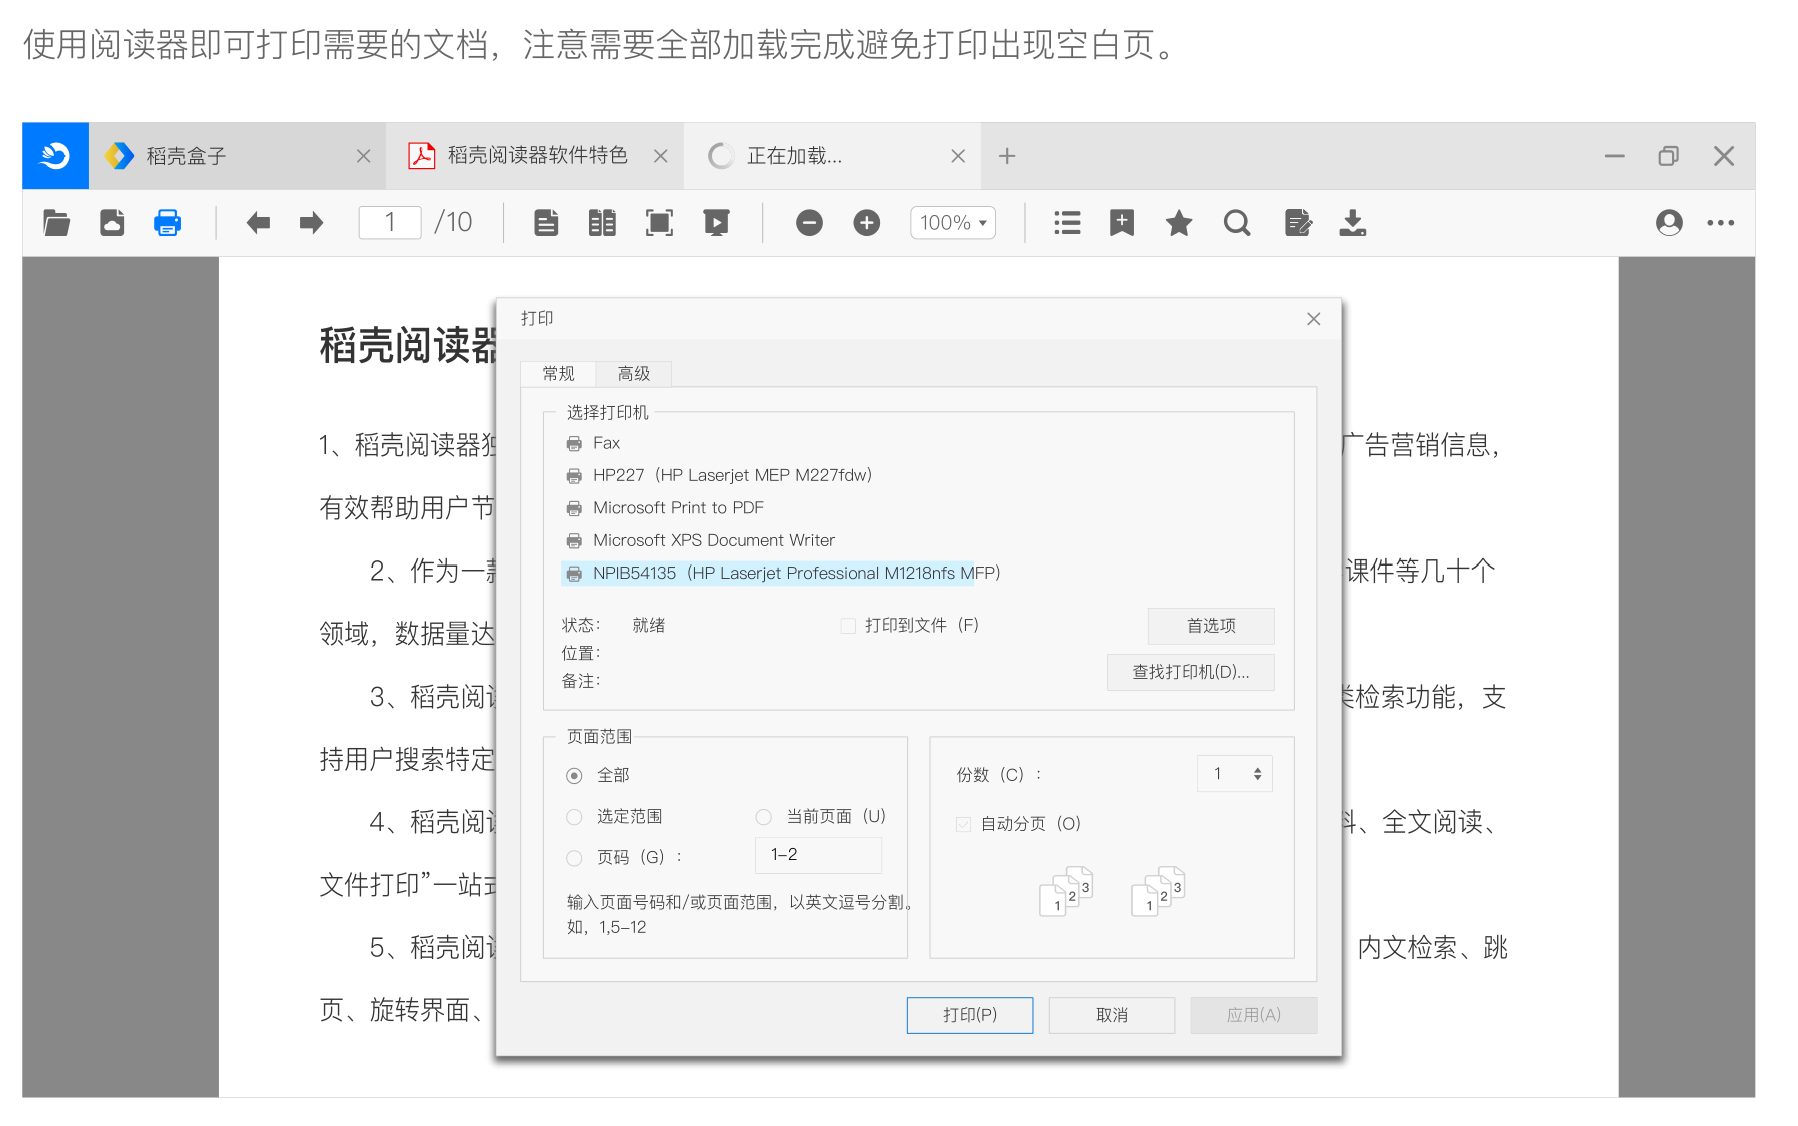The height and width of the screenshot is (1126, 1798).
Task: Close the 稻壳阅读器软件特色 tab
Action: (661, 156)
